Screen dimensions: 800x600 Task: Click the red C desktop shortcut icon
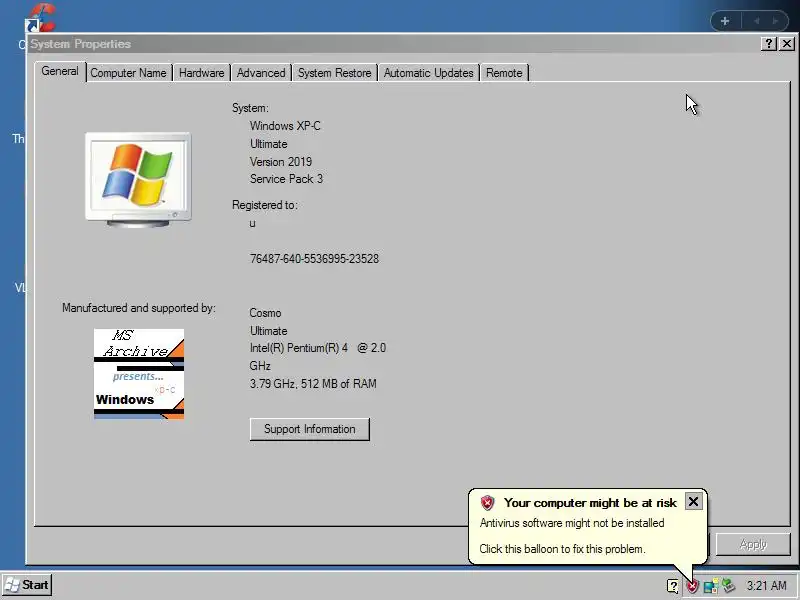point(40,16)
